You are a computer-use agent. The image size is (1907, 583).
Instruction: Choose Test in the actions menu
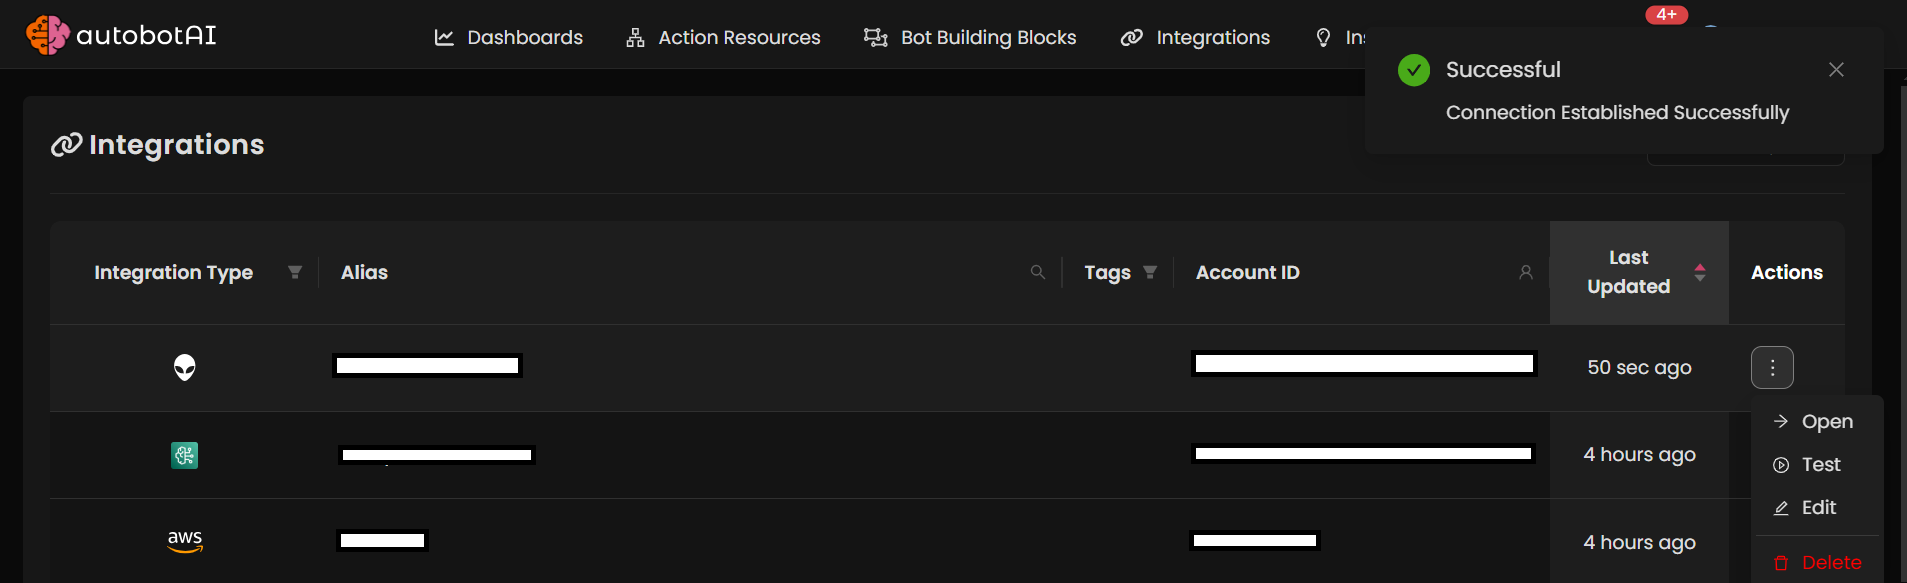click(1820, 465)
